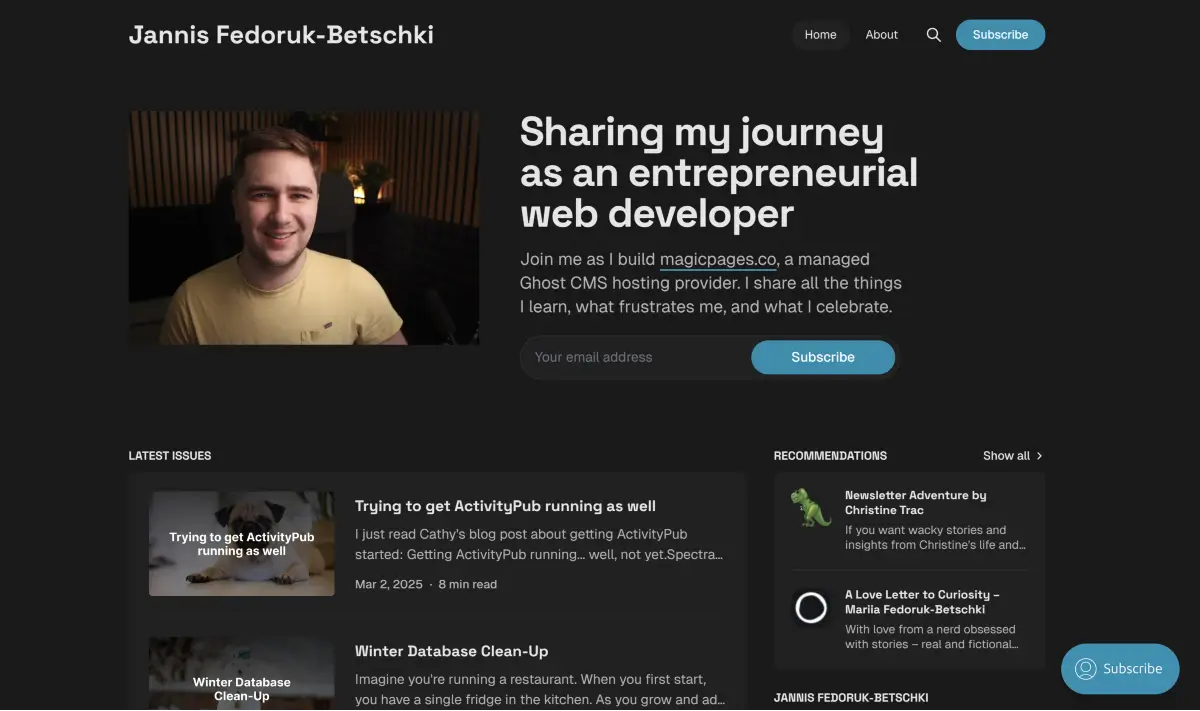1200x711 pixels.
Task: Open the Winter Database Clean-Up thumbnail image
Action: (241, 675)
